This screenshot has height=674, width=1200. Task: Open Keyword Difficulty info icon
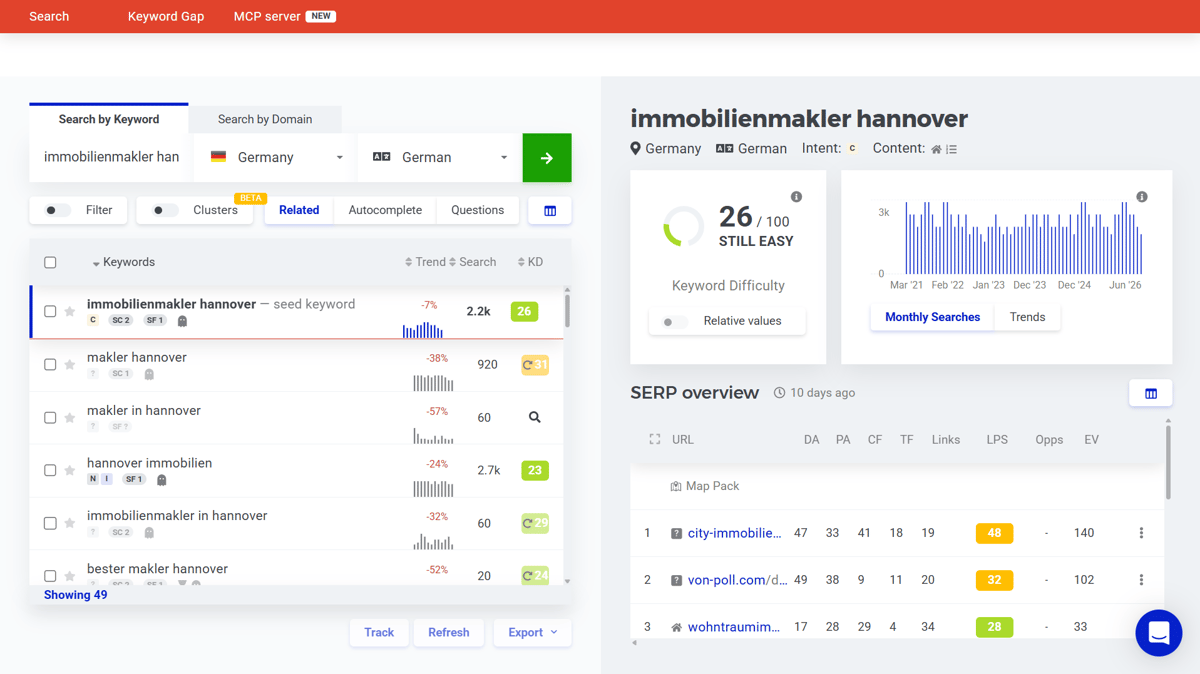pyautogui.click(x=796, y=197)
